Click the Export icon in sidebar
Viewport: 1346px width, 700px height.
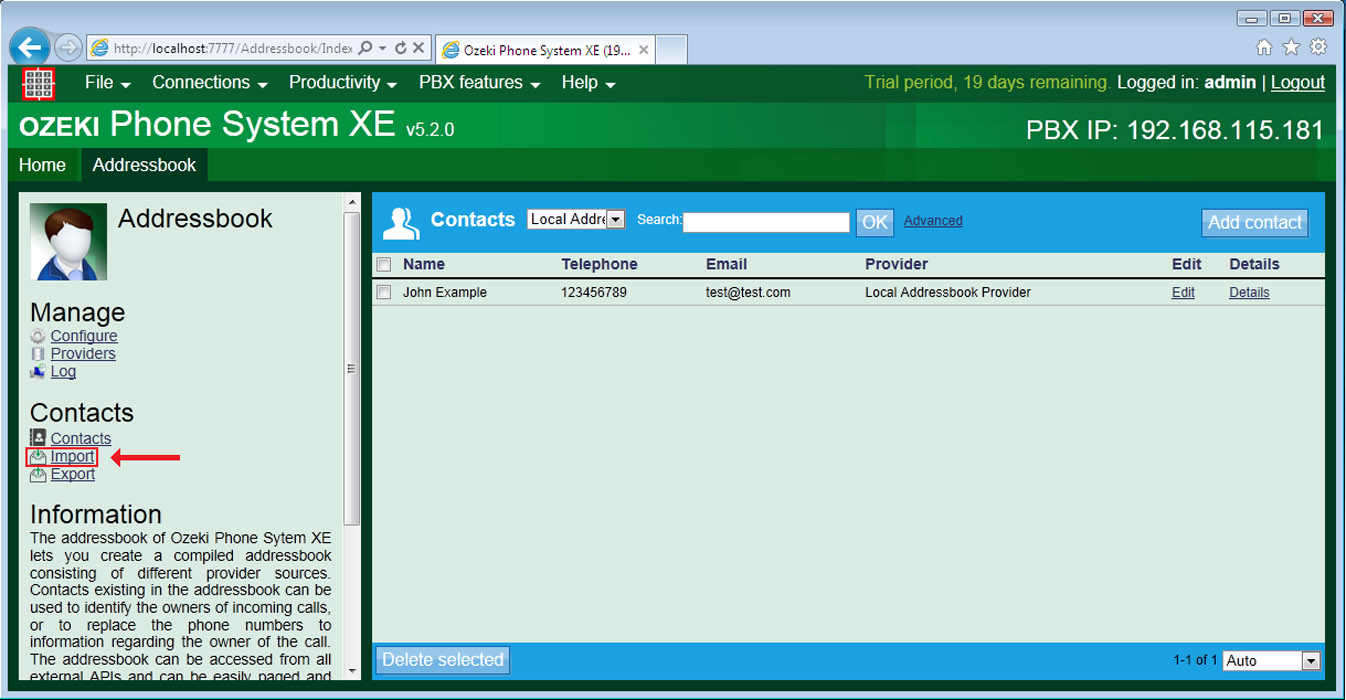[38, 474]
